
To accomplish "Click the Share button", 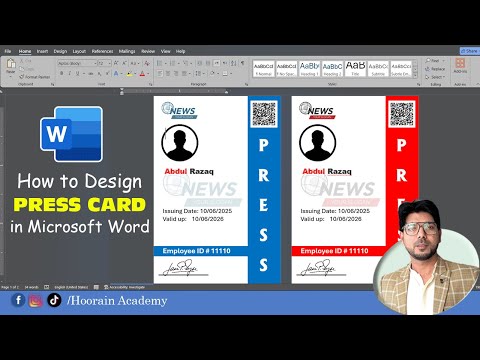I will pyautogui.click(x=470, y=51).
